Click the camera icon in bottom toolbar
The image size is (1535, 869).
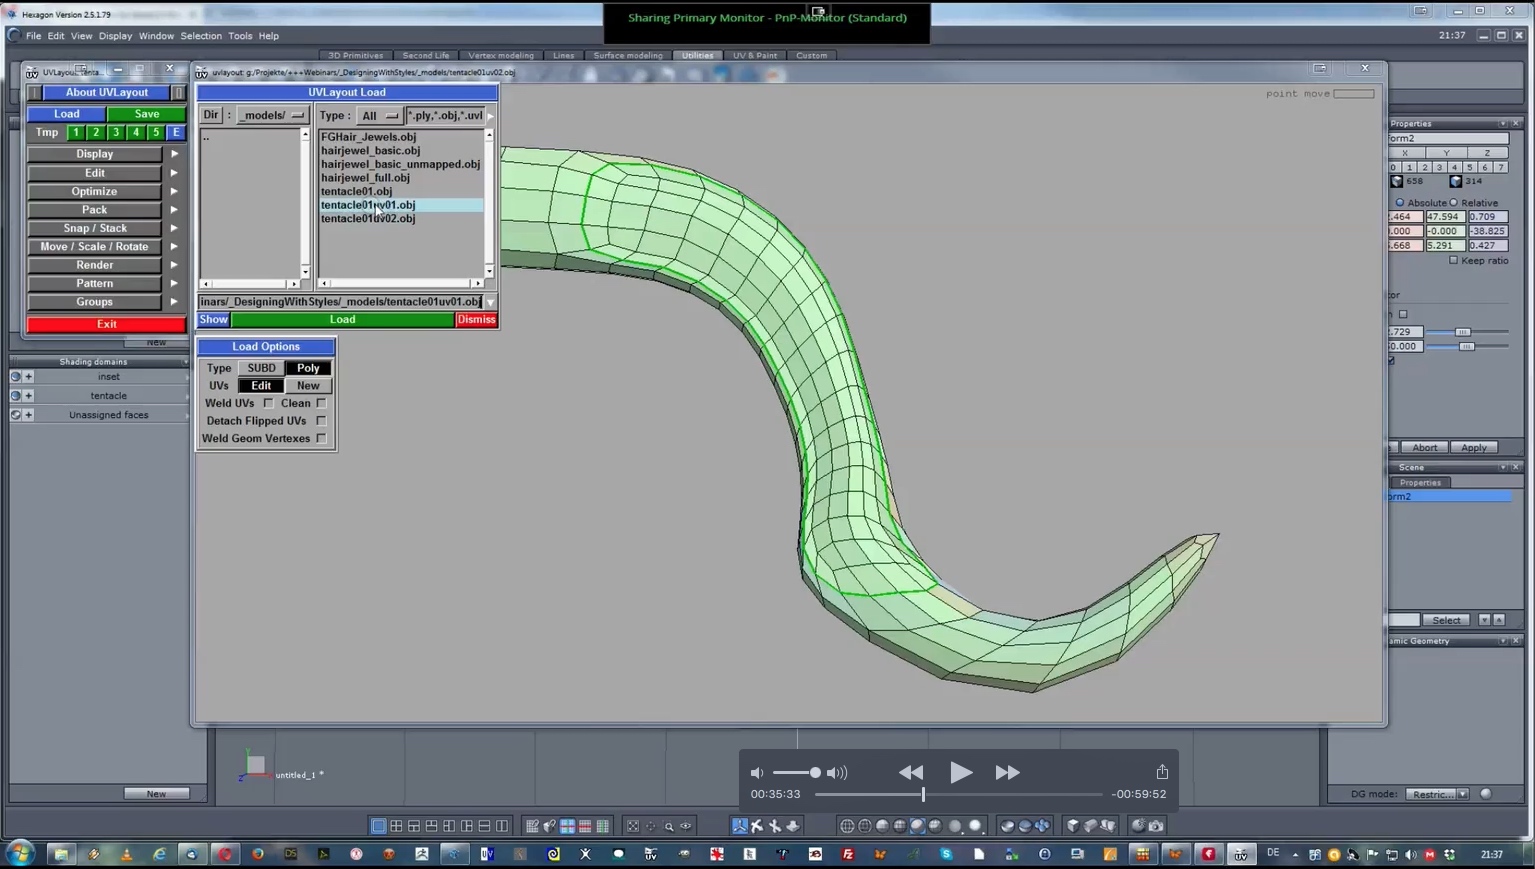1156,826
